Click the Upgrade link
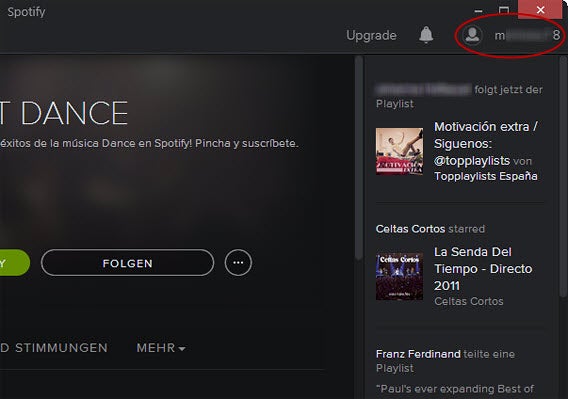Viewport: 568px width, 399px height. [371, 36]
